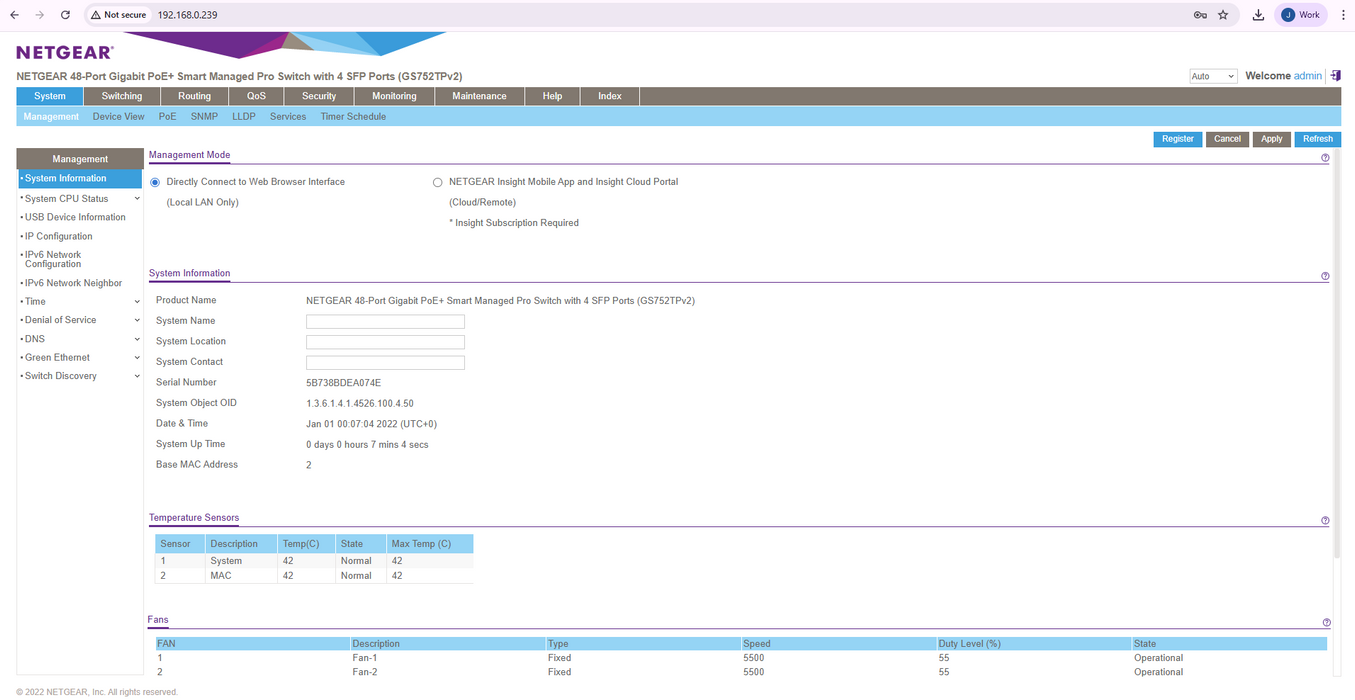Click the Register button
Screen dimensions: 1355x700
pos(1177,139)
